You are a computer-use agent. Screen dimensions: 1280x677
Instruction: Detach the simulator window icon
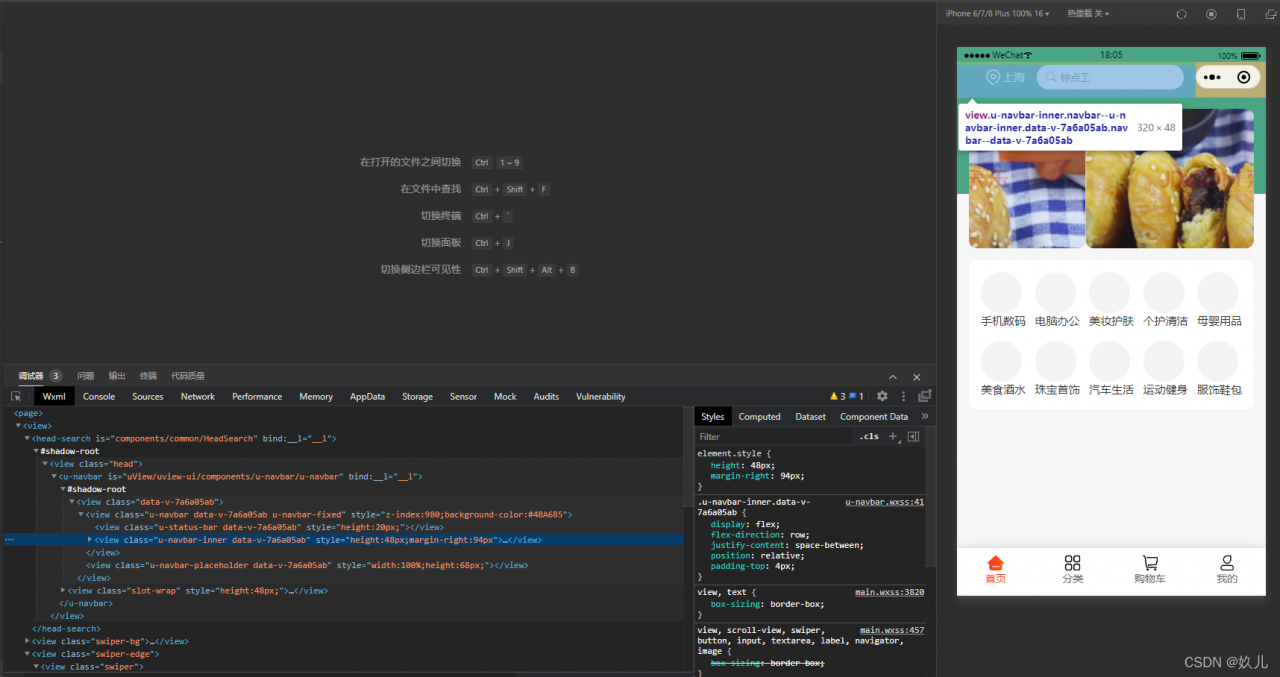pyautogui.click(x=1269, y=14)
